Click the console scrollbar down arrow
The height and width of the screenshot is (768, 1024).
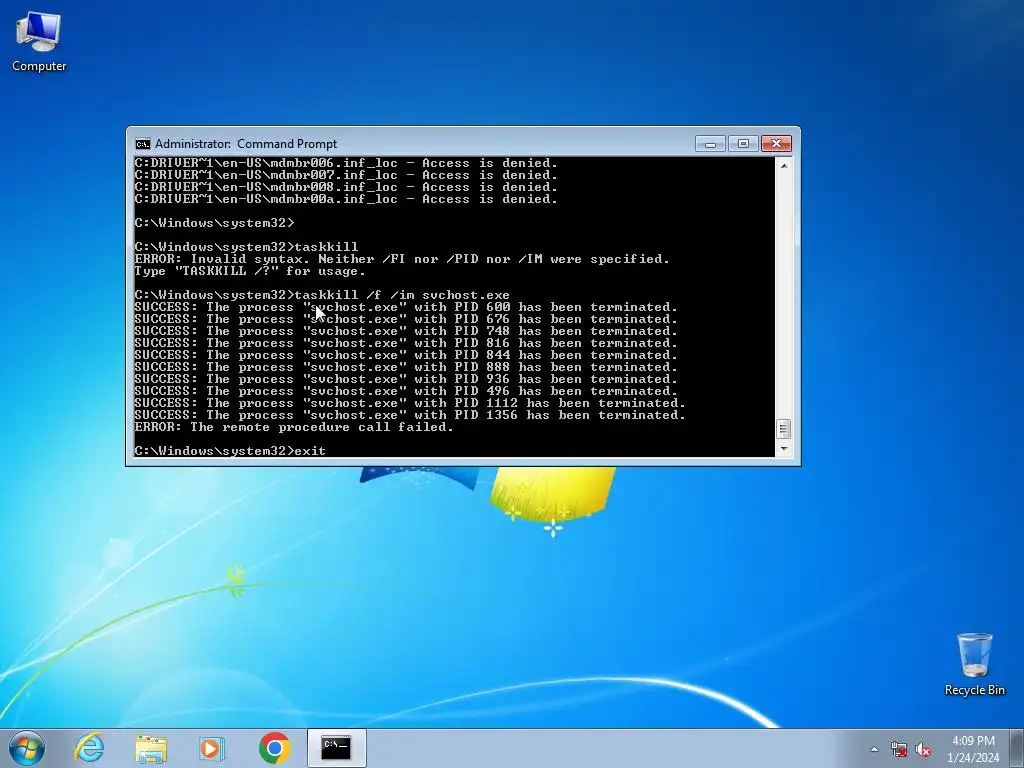[784, 449]
